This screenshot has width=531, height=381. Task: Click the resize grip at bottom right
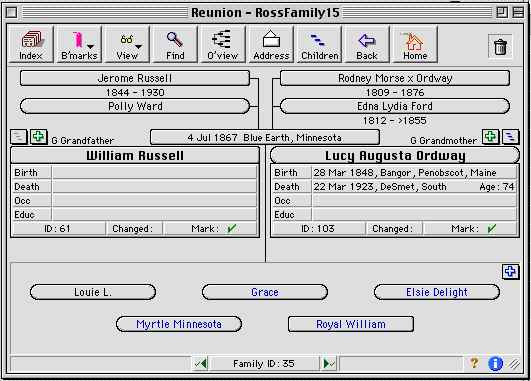click(x=514, y=364)
